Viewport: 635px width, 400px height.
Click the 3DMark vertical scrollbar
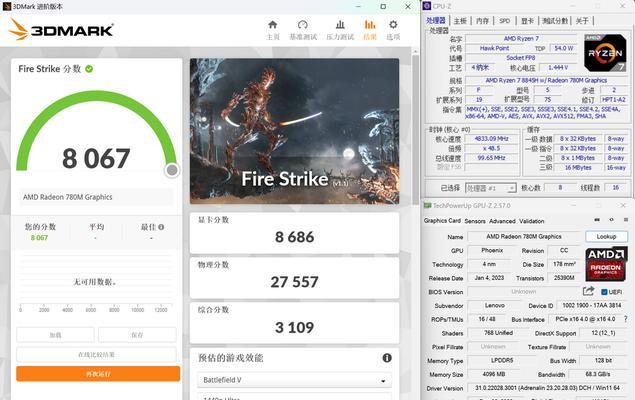(415, 130)
